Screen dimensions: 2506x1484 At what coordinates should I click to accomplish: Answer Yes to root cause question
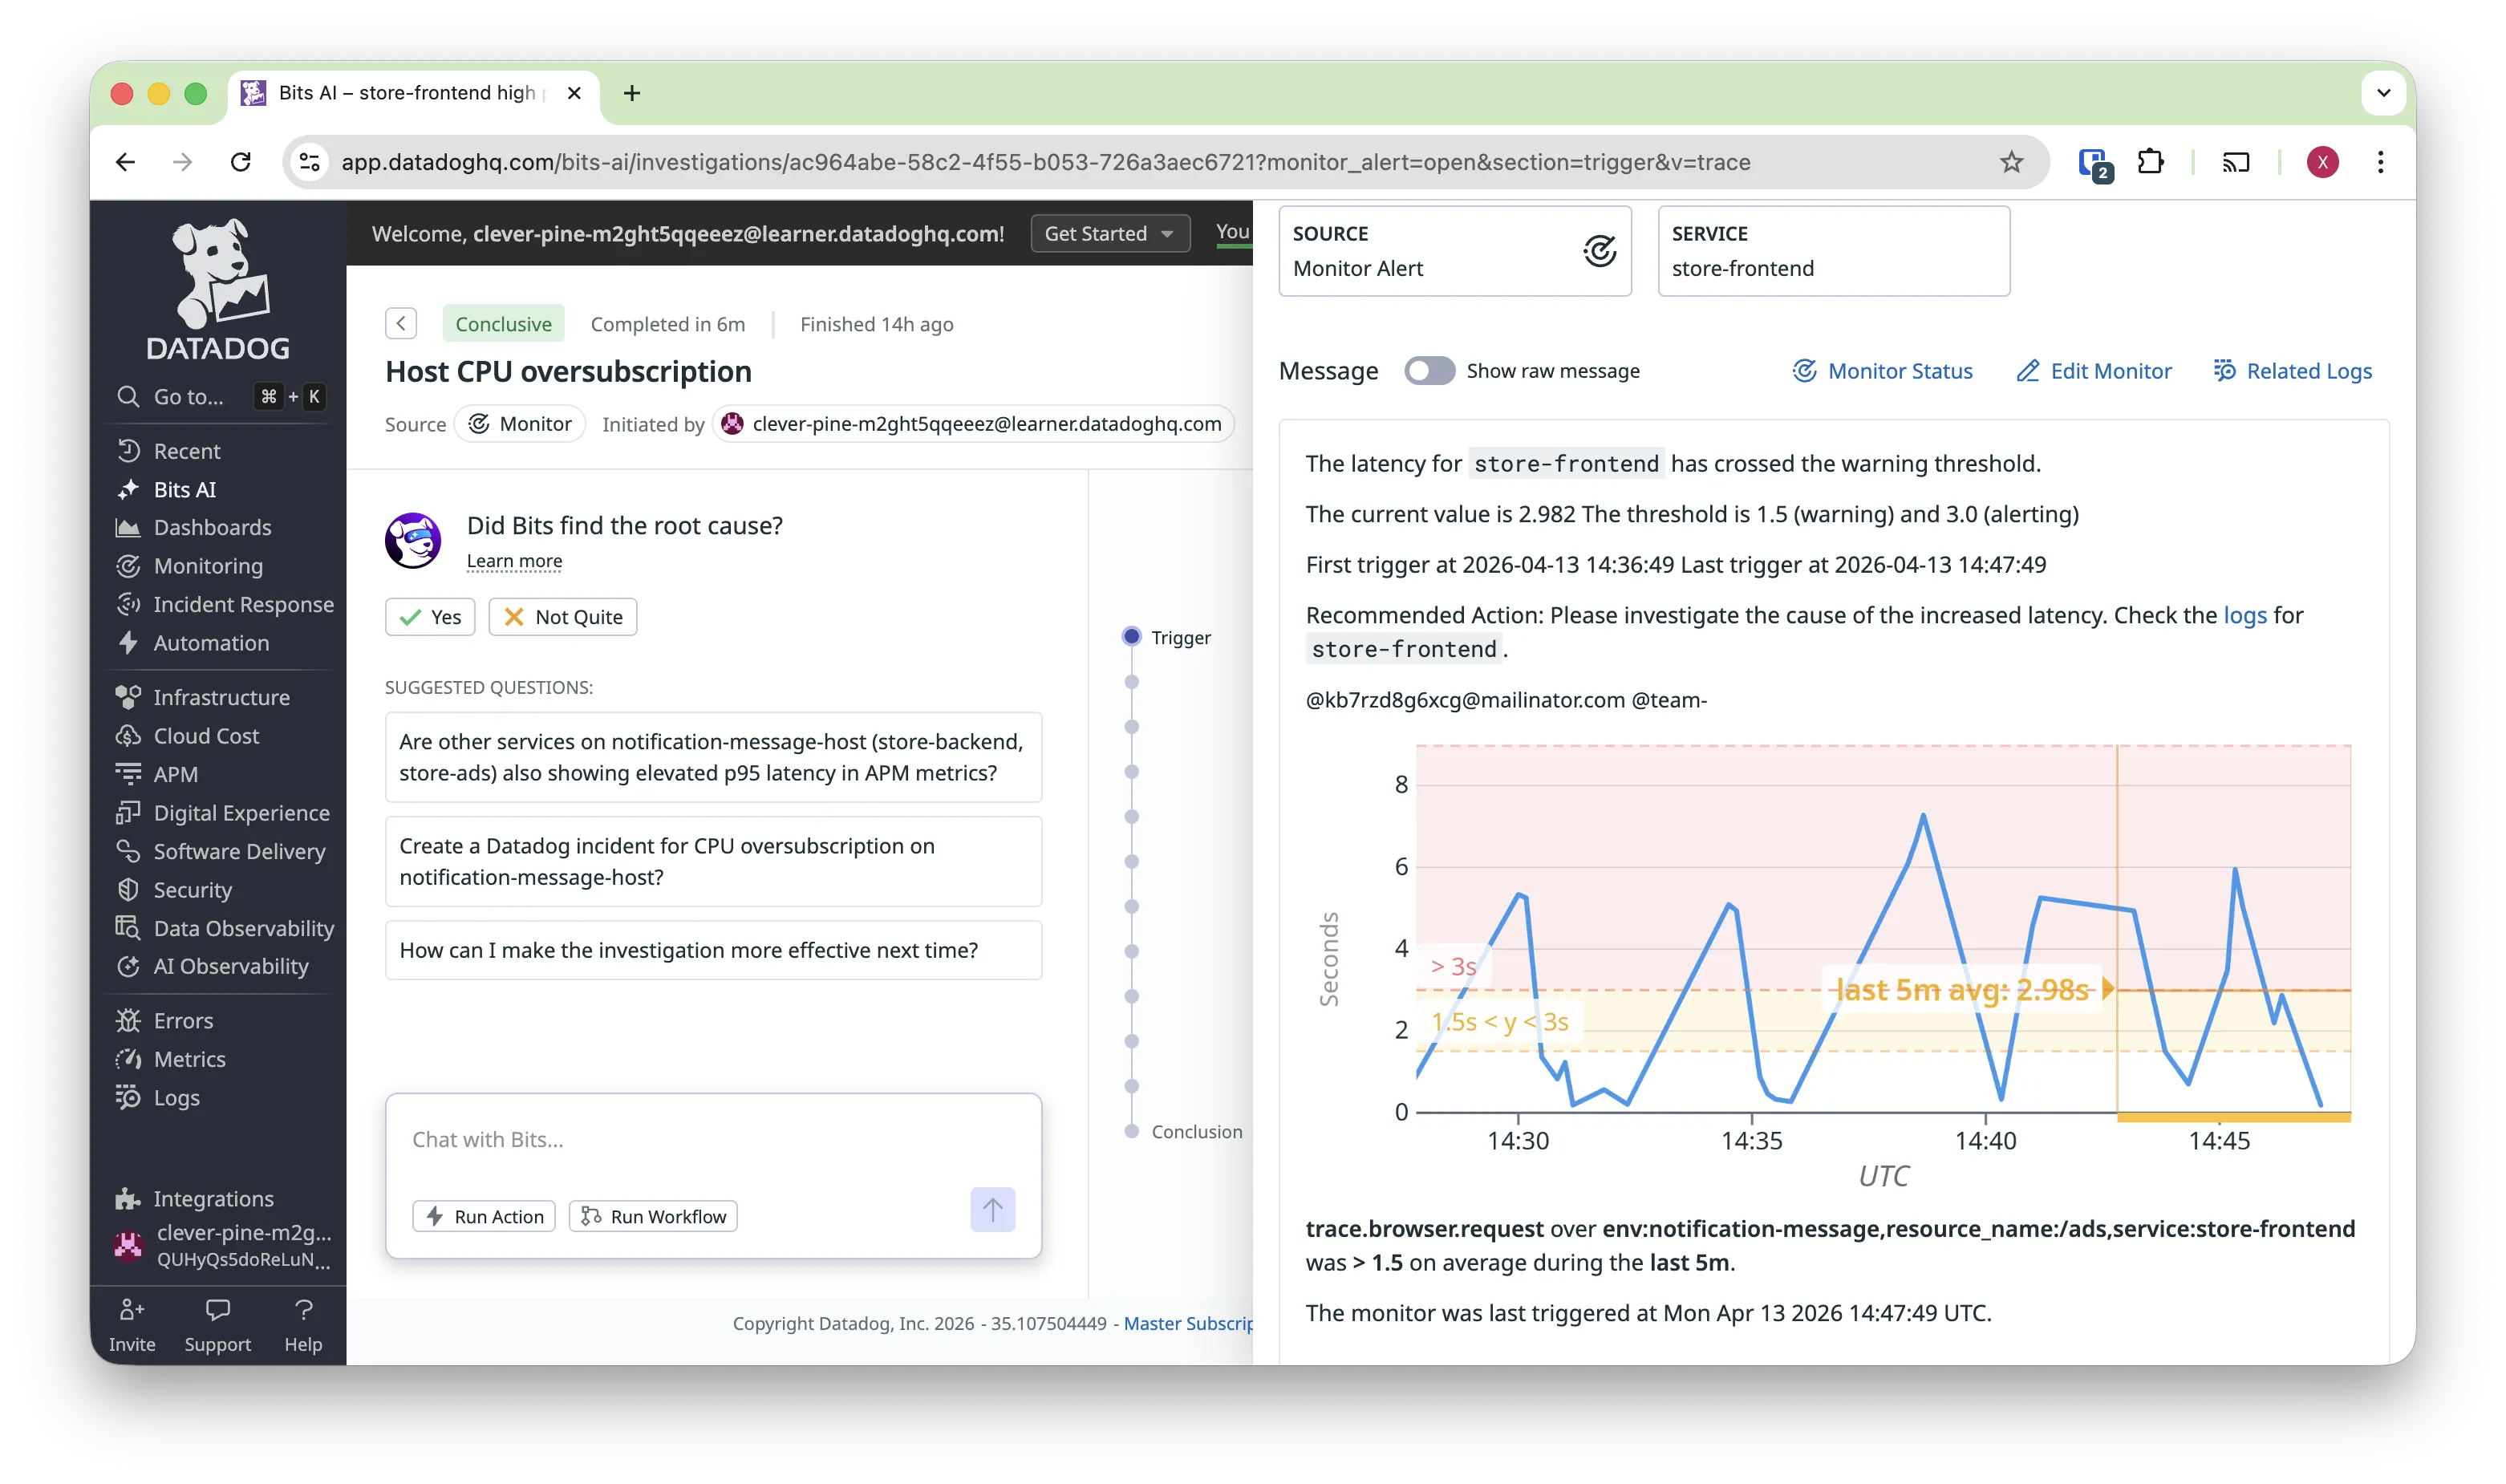tap(430, 617)
